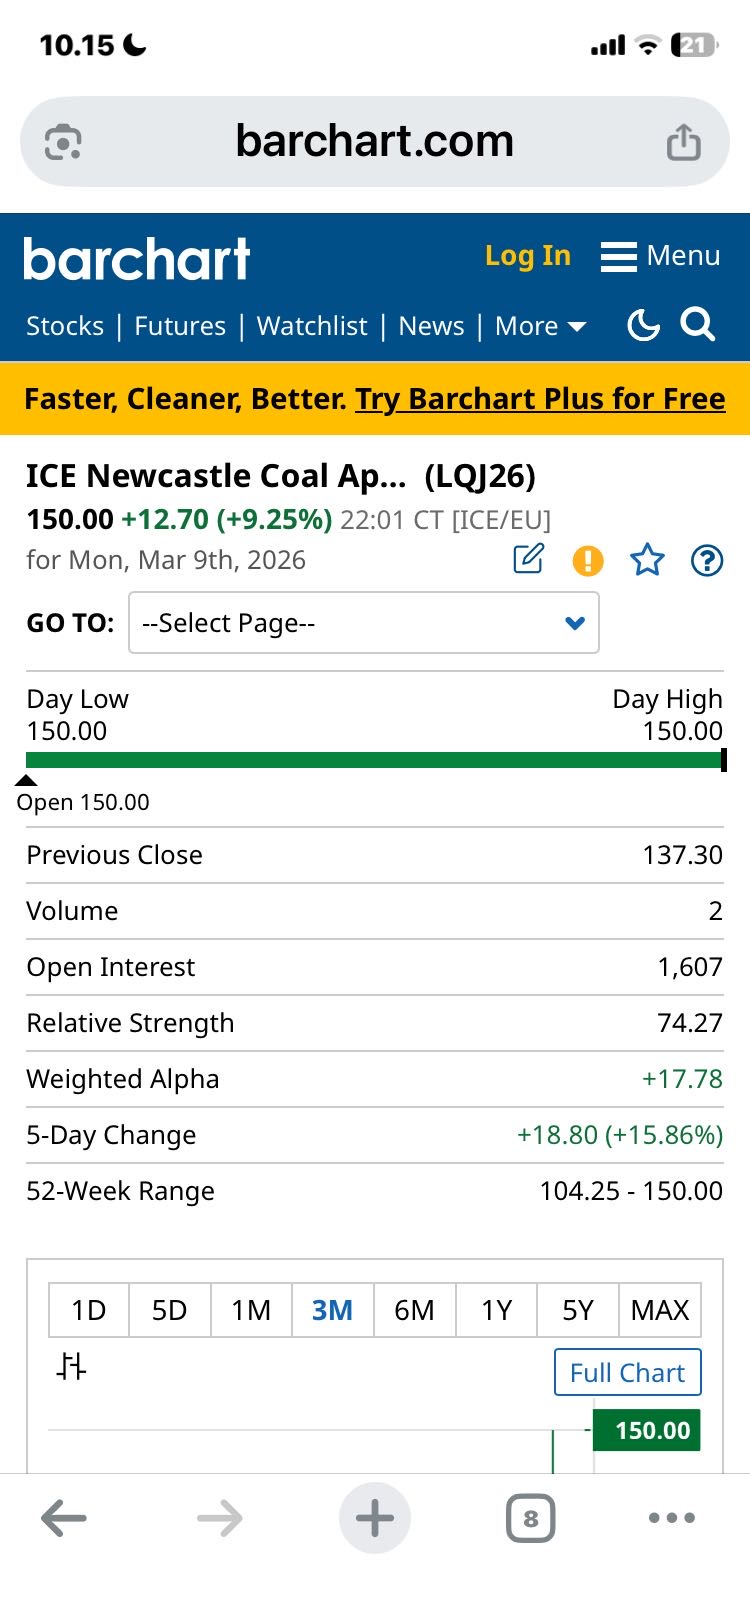Open the notes edit pencil icon

tap(528, 559)
